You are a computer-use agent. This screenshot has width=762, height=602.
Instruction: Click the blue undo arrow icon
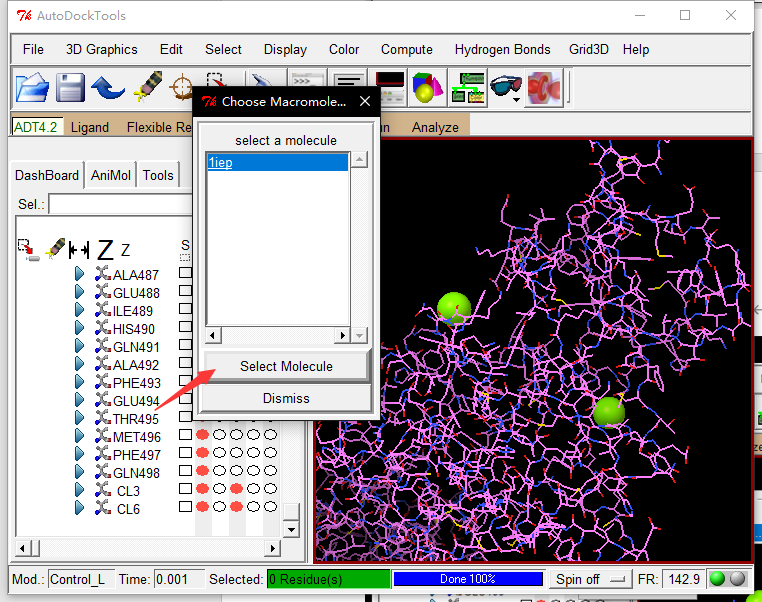(108, 88)
